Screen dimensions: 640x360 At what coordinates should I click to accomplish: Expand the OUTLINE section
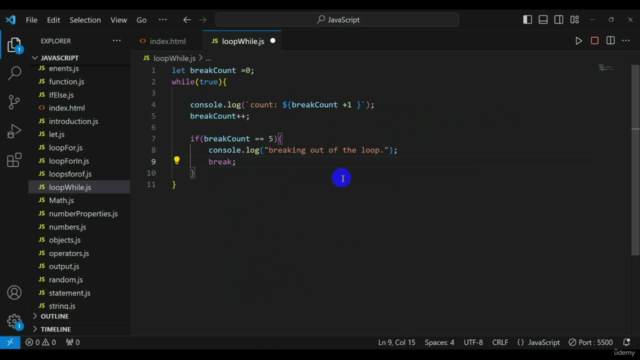pyautogui.click(x=80, y=316)
